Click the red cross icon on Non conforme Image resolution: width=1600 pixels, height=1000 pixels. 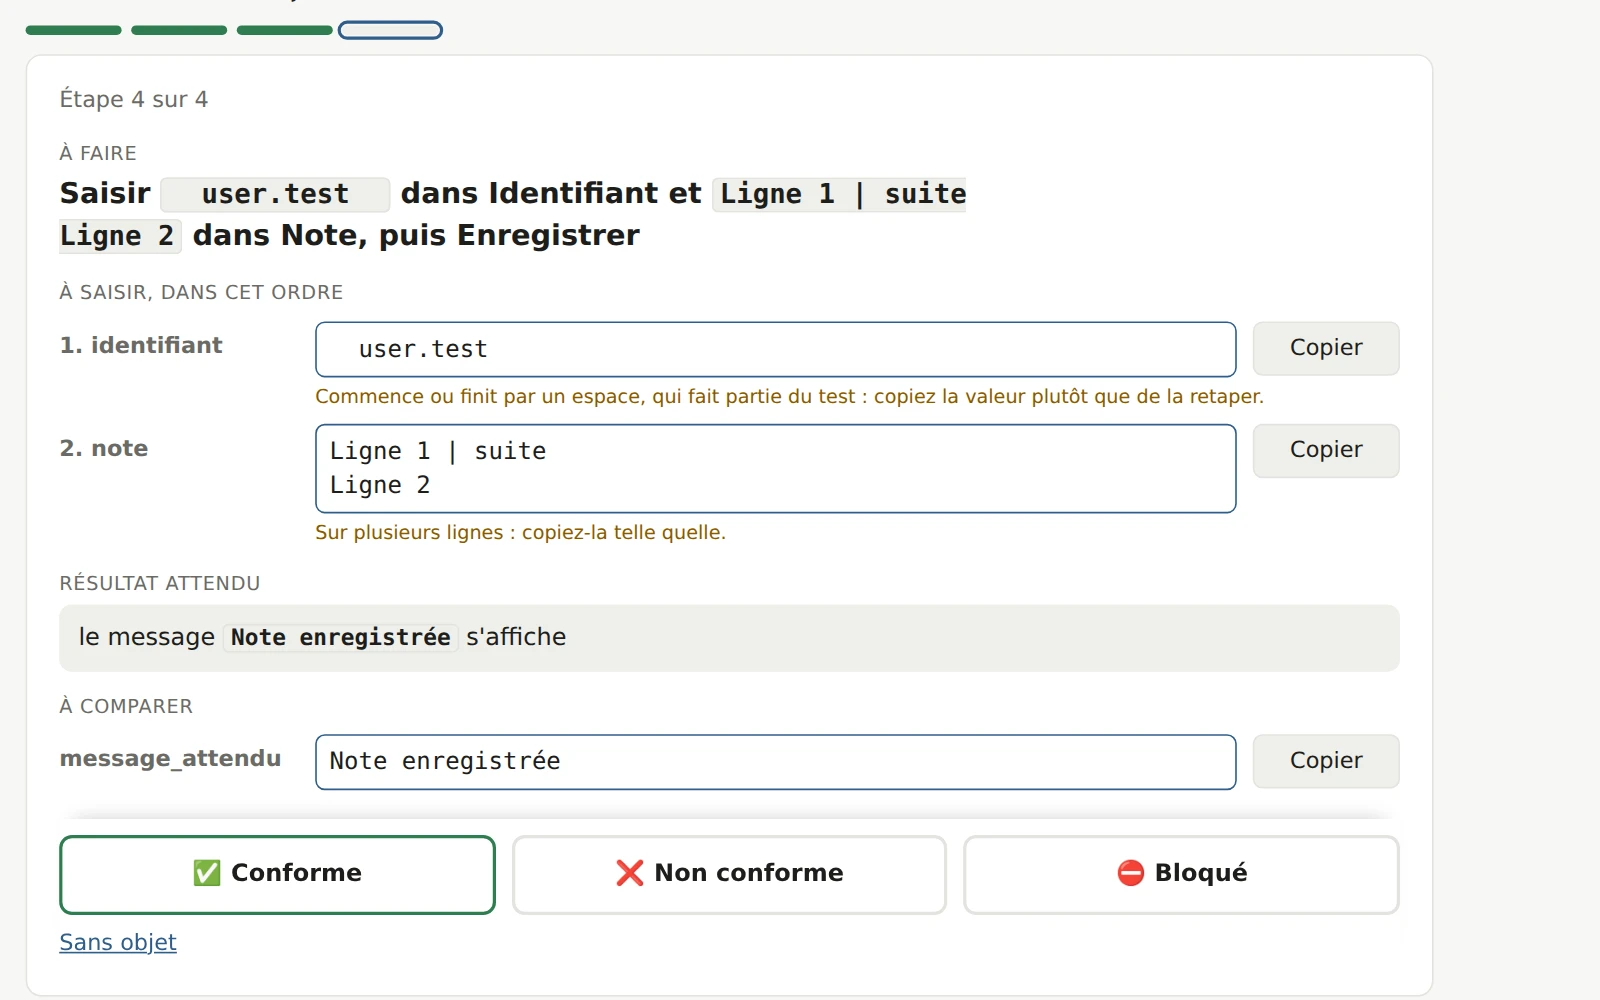click(630, 873)
